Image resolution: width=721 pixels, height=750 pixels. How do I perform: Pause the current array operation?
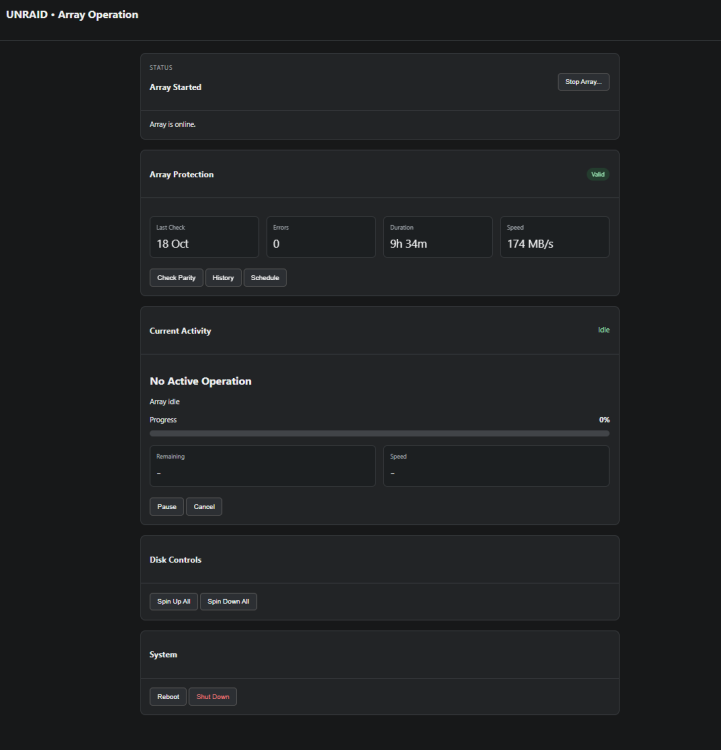coord(166,507)
